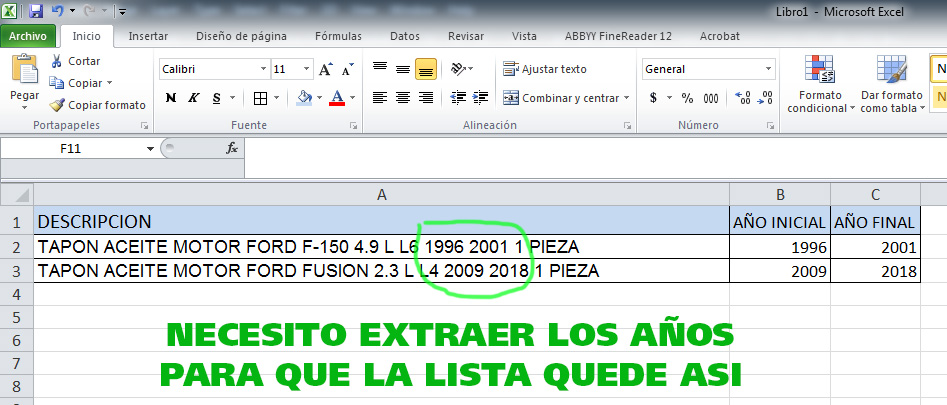
Task: Click decrease indent icon
Action: click(x=458, y=98)
